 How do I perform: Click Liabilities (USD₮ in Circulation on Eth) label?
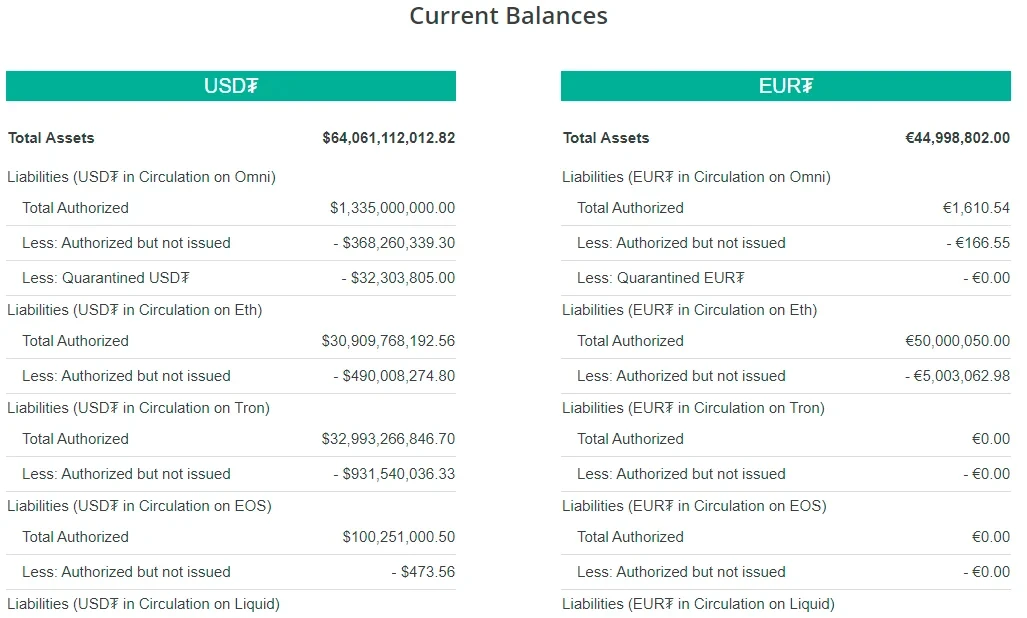[134, 310]
